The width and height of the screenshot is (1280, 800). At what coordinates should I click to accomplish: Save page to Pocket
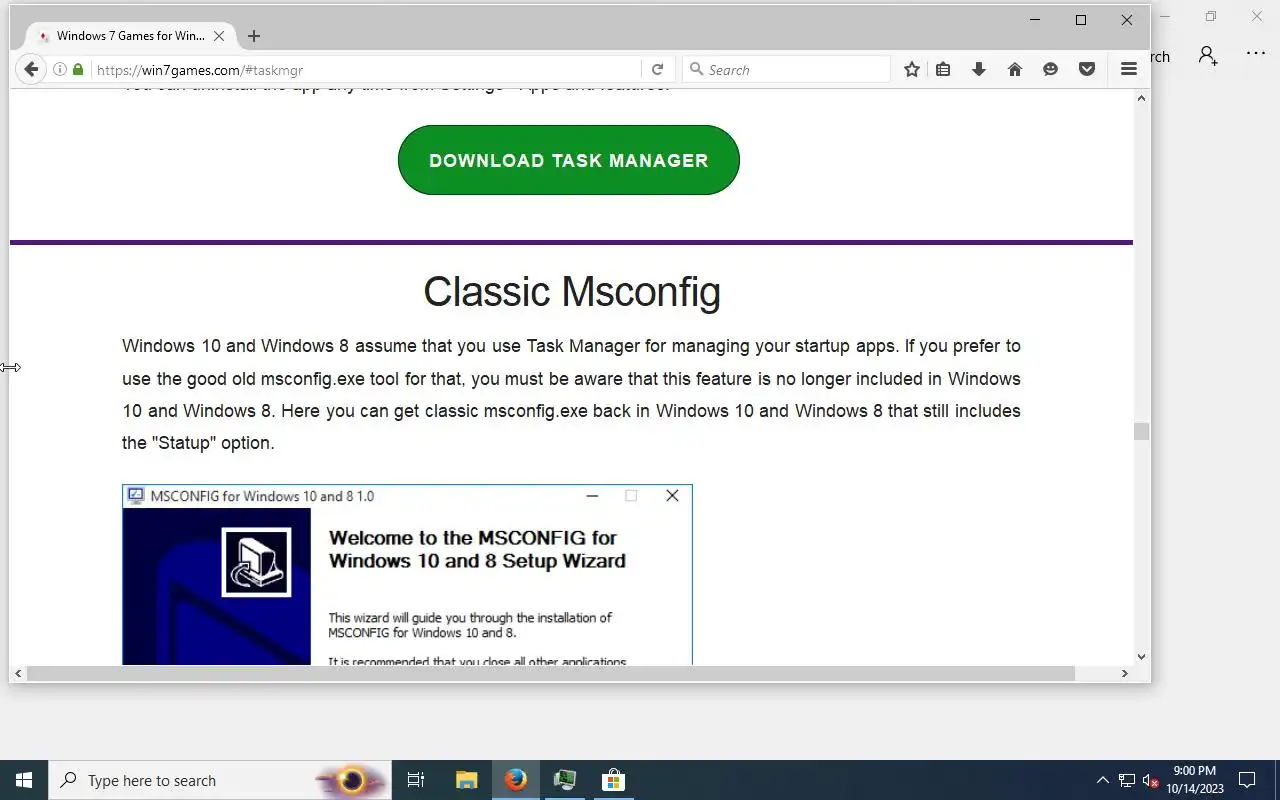(1087, 69)
